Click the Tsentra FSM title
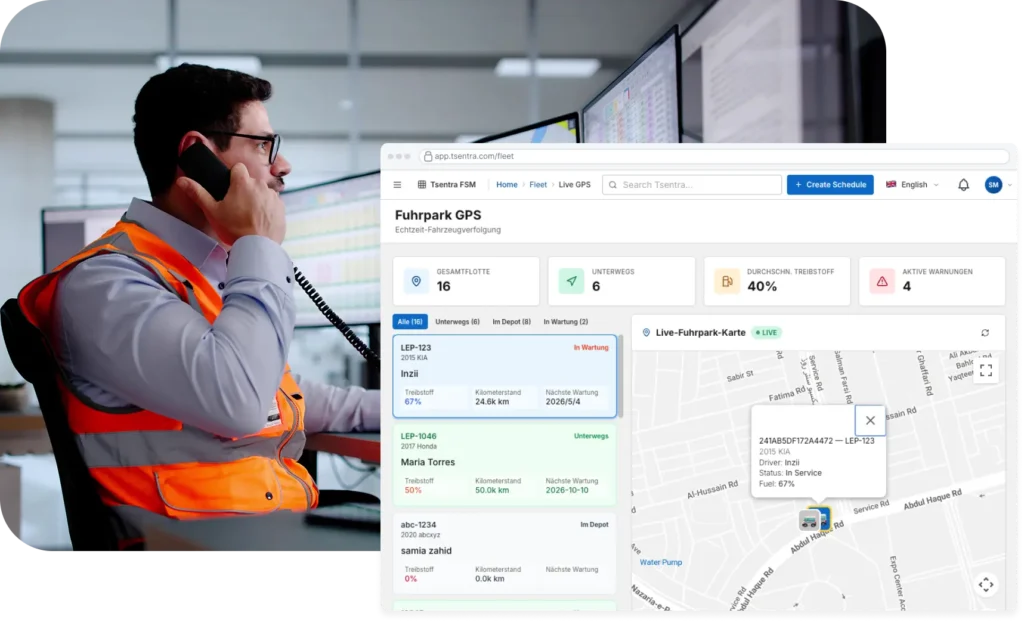Screen dimensions: 1024x622 click(453, 185)
